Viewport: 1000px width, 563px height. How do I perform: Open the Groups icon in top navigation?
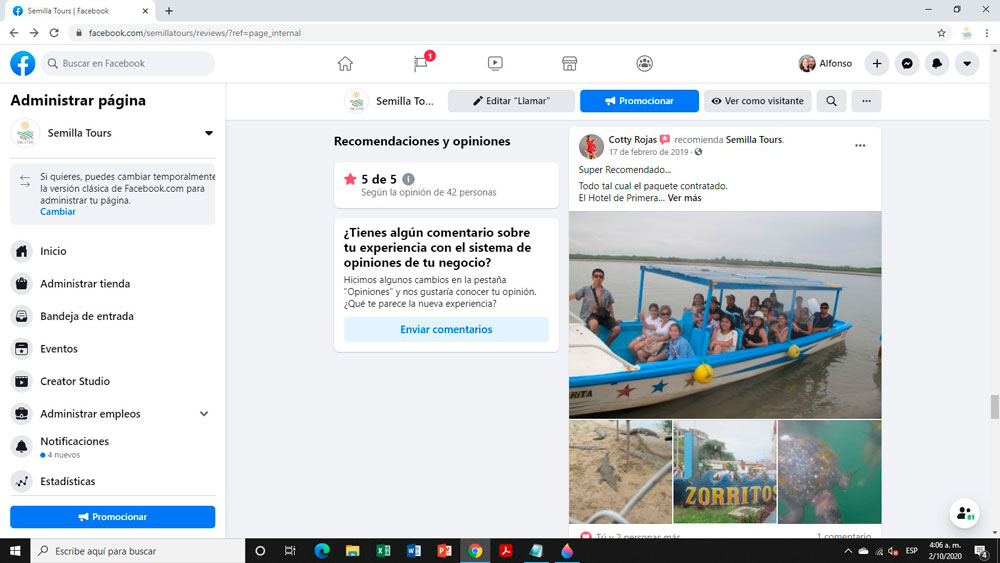[644, 63]
